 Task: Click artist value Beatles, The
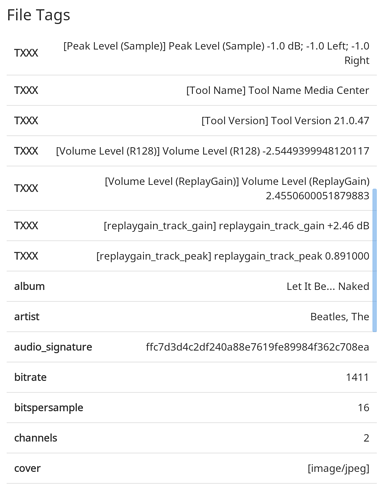(x=340, y=317)
